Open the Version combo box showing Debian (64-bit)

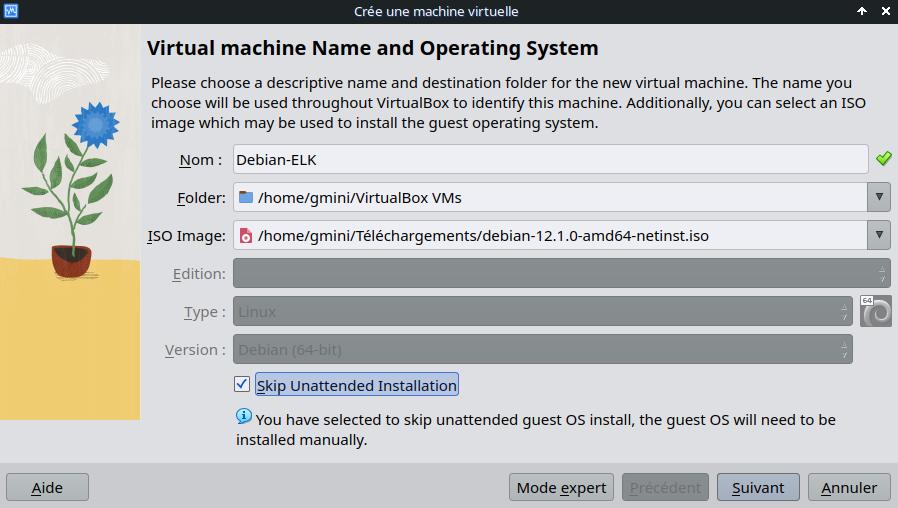[x=543, y=349]
